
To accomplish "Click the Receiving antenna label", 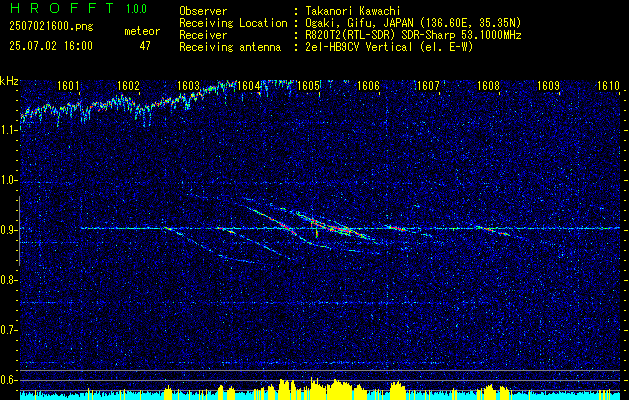I will tap(230, 47).
